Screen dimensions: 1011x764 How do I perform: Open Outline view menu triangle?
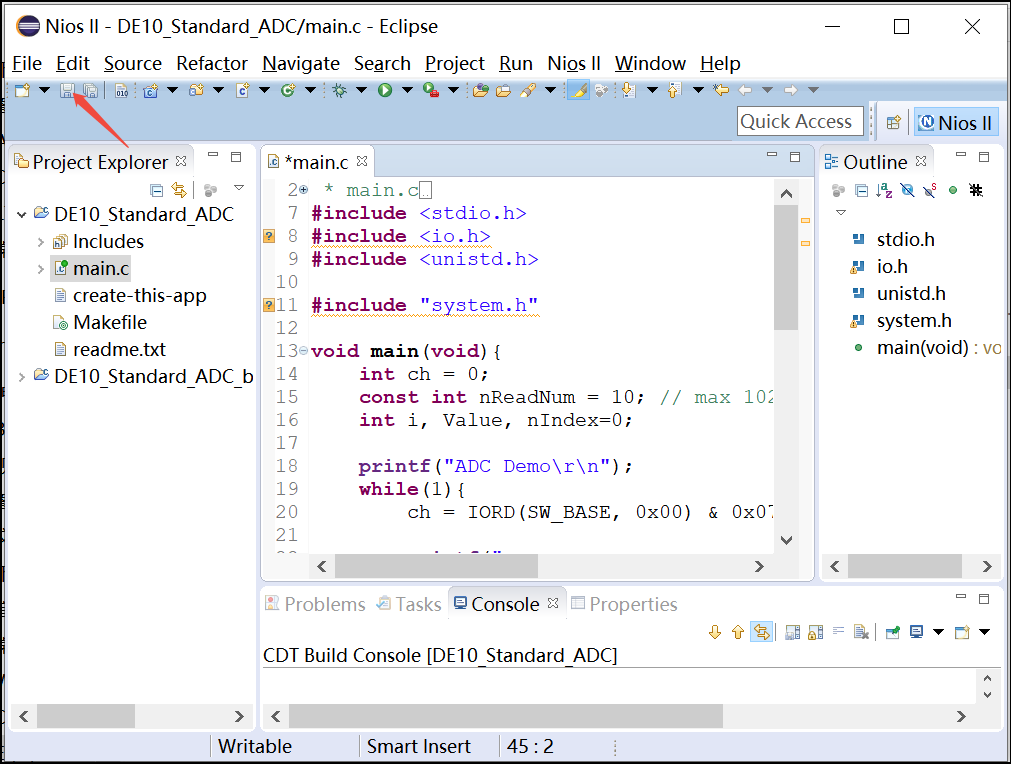click(841, 212)
